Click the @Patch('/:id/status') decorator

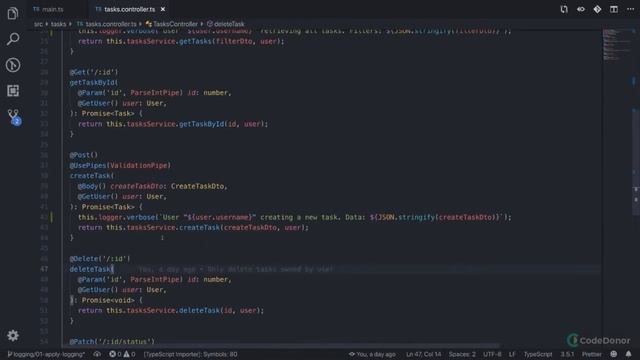[x=112, y=341]
